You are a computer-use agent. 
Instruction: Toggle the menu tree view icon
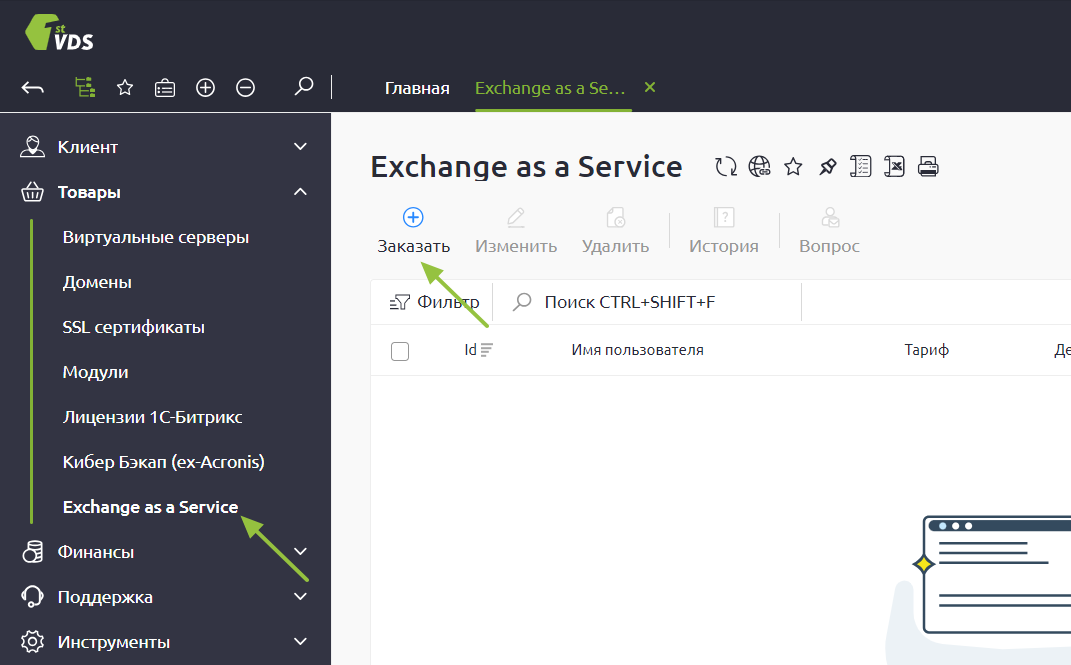[x=85, y=87]
